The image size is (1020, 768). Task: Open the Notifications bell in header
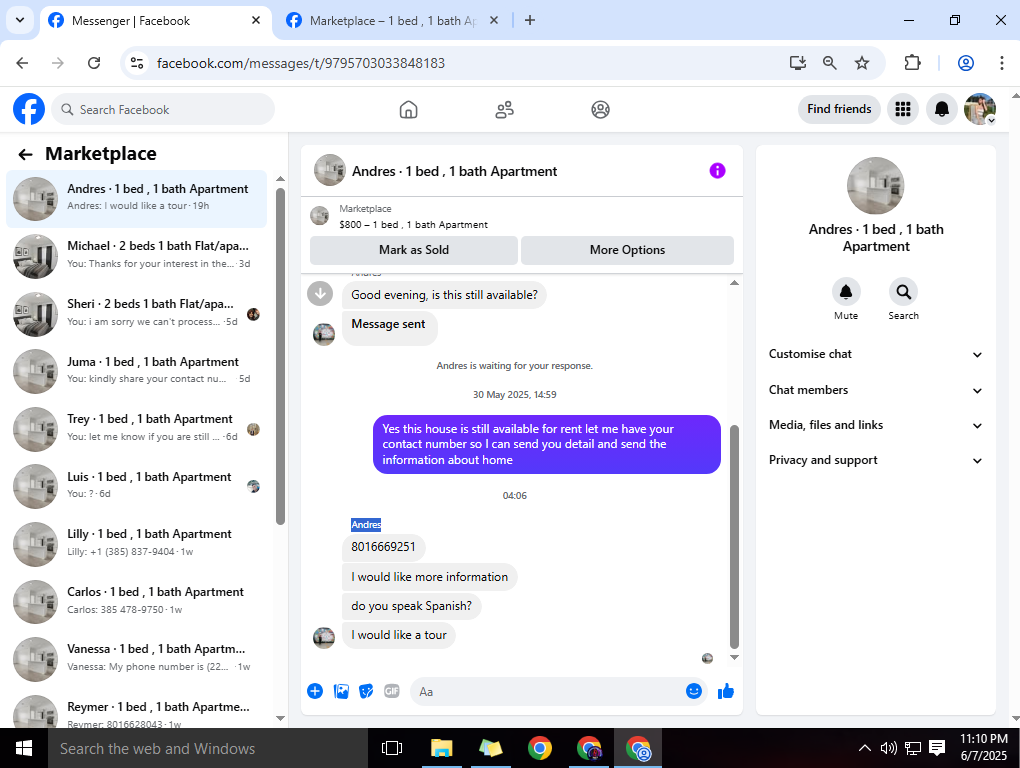tap(941, 109)
